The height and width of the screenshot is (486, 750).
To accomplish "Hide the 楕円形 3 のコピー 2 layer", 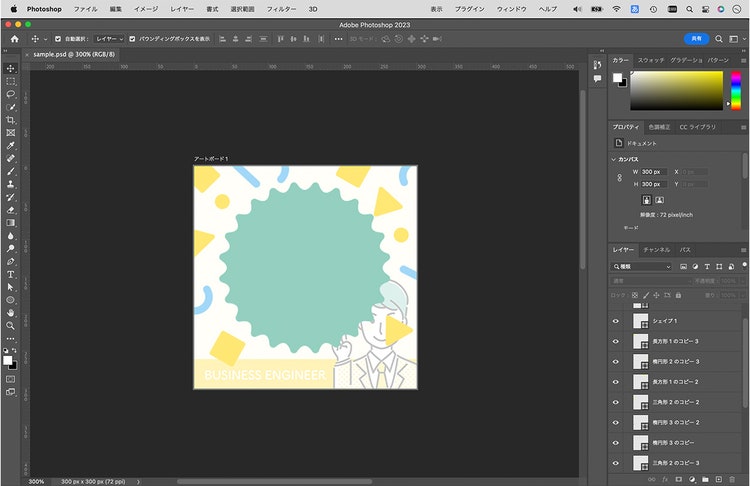I will pos(616,423).
